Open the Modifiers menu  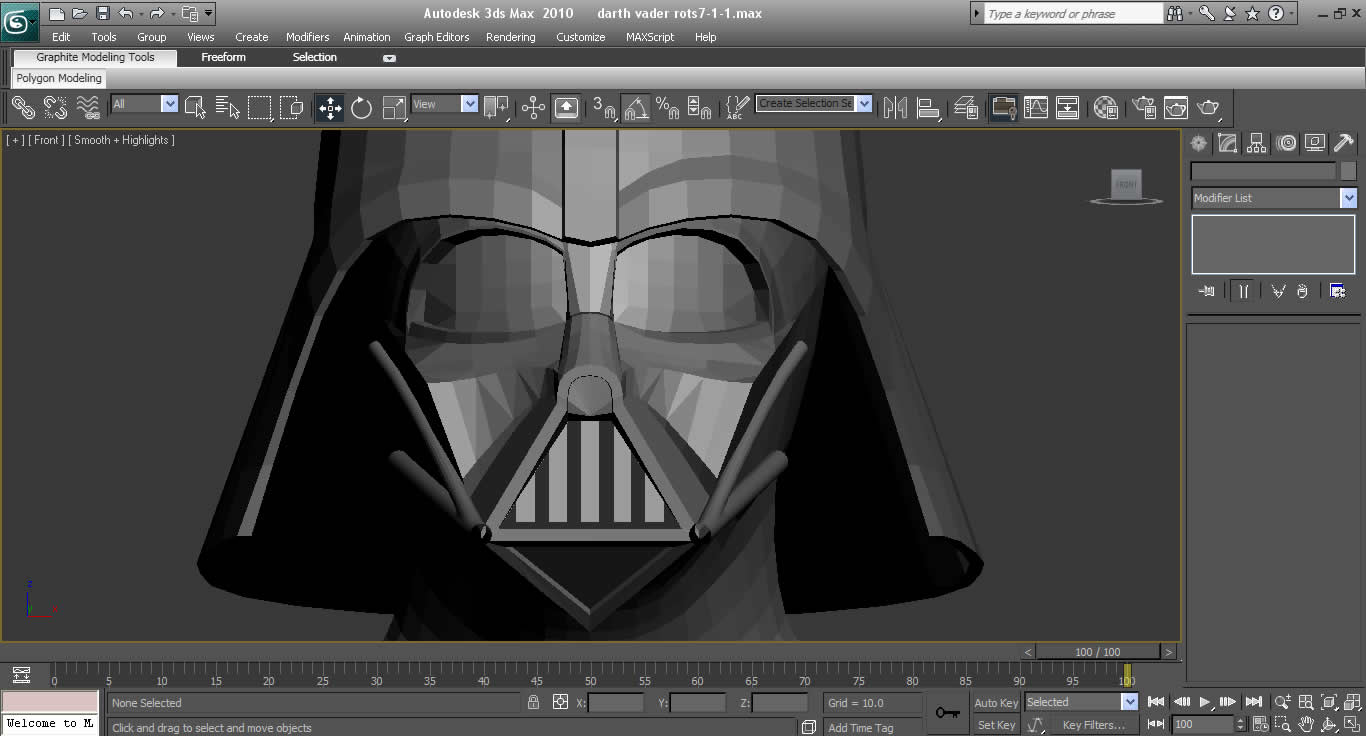point(307,37)
